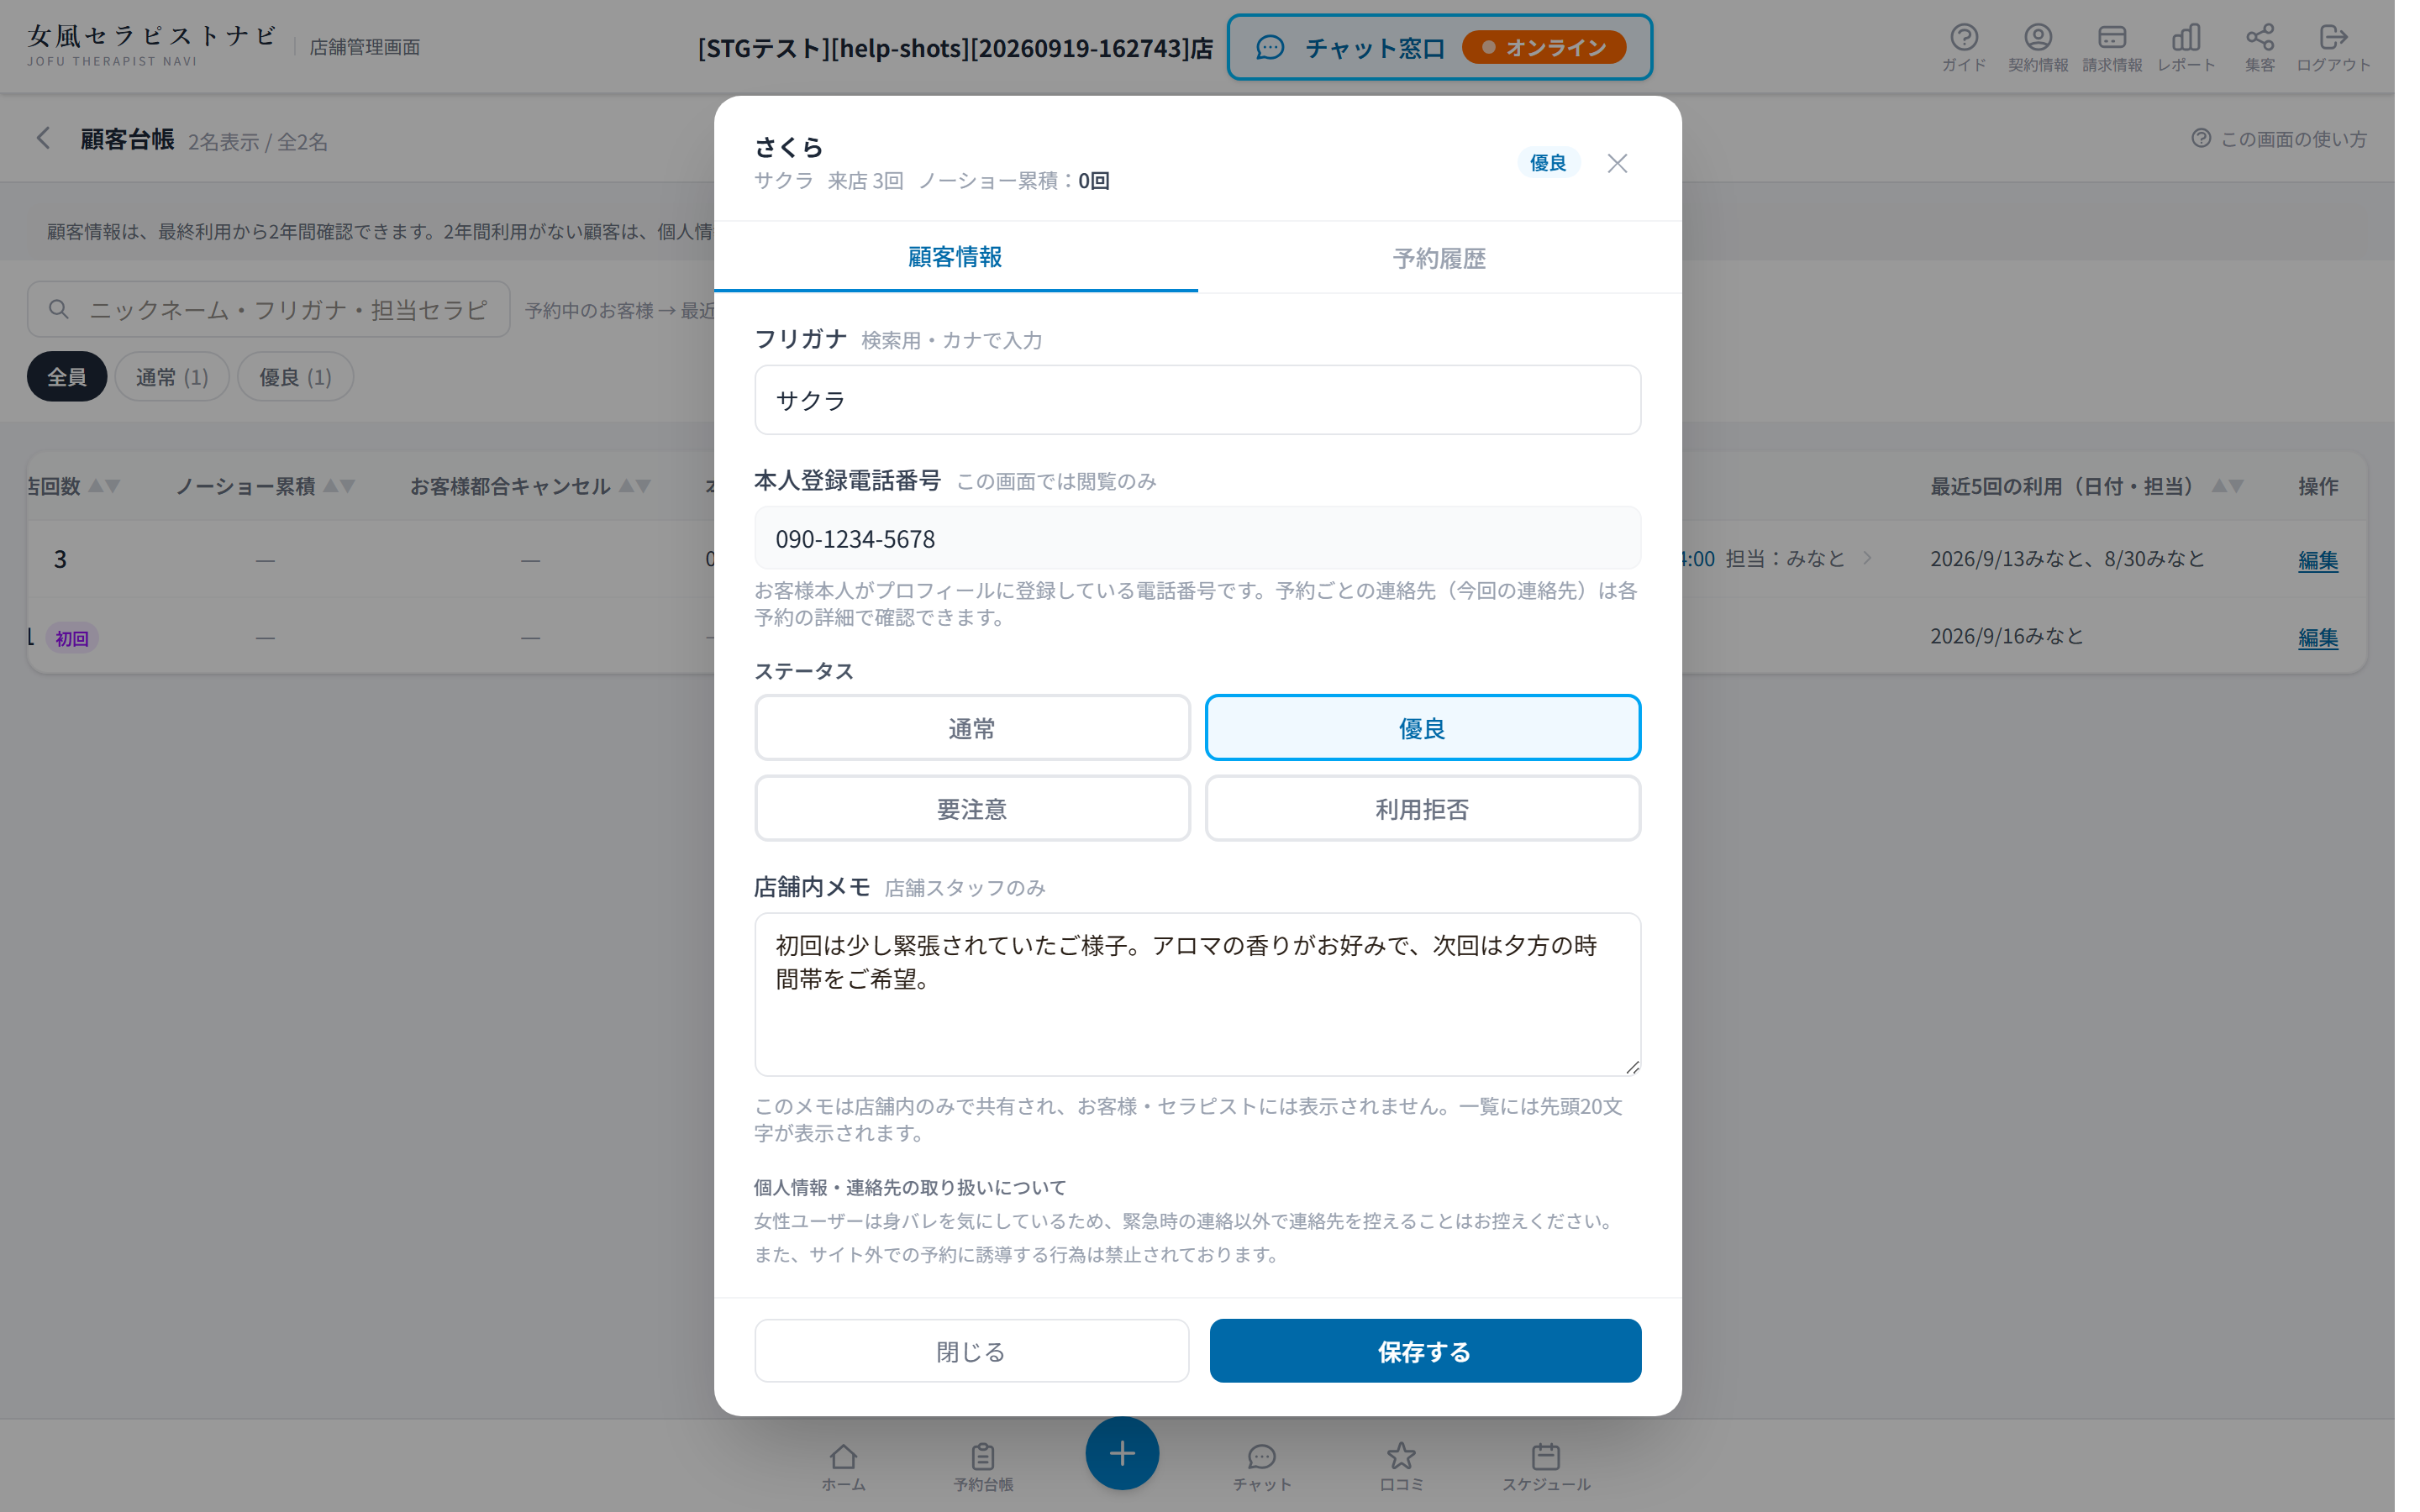This screenshot has width=2420, height=1512.
Task: Go back with the 顧客台帳 arrow
Action: [x=43, y=138]
